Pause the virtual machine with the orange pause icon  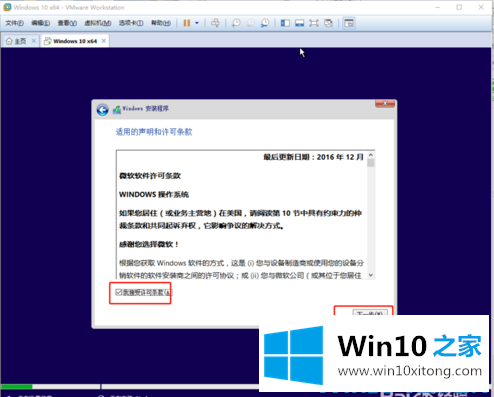[187, 23]
